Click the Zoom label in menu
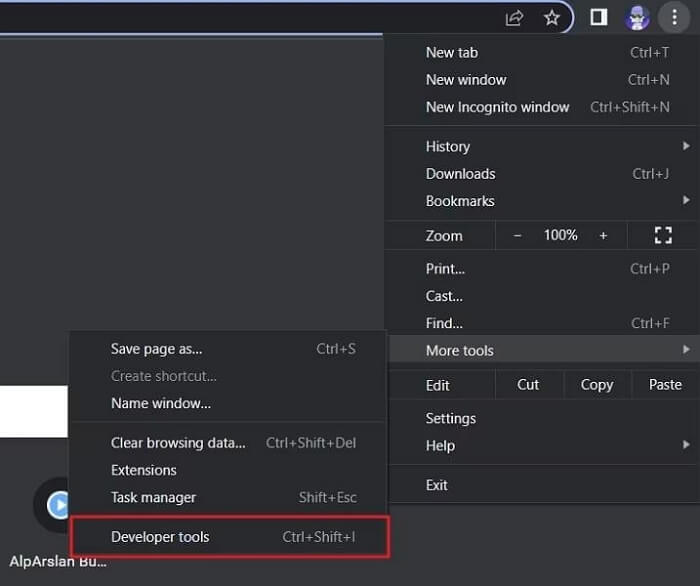The width and height of the screenshot is (700, 586). [444, 236]
